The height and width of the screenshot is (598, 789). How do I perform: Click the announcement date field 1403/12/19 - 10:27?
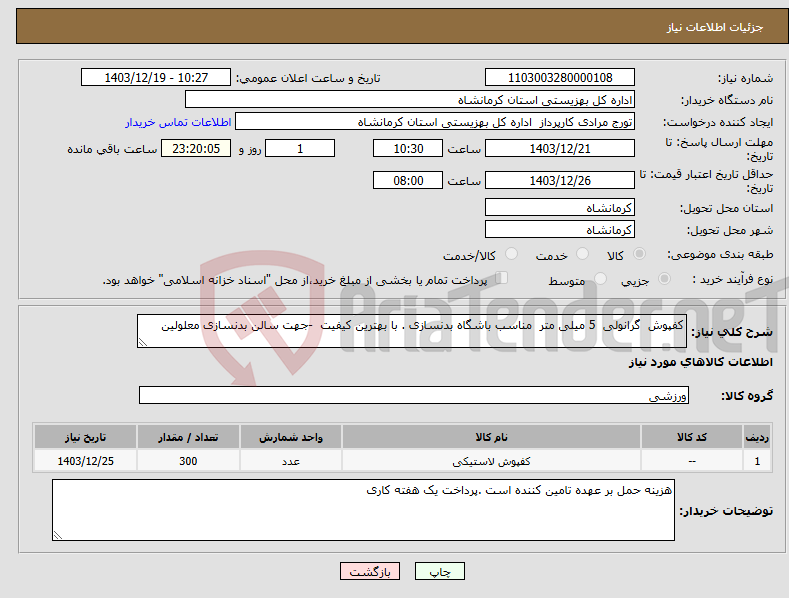[x=156, y=78]
